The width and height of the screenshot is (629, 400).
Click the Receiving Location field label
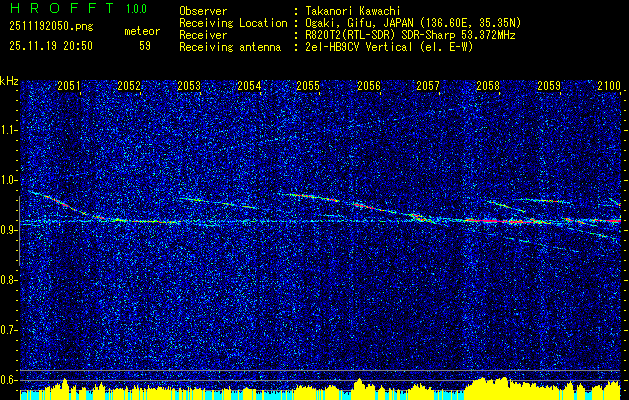pos(233,23)
